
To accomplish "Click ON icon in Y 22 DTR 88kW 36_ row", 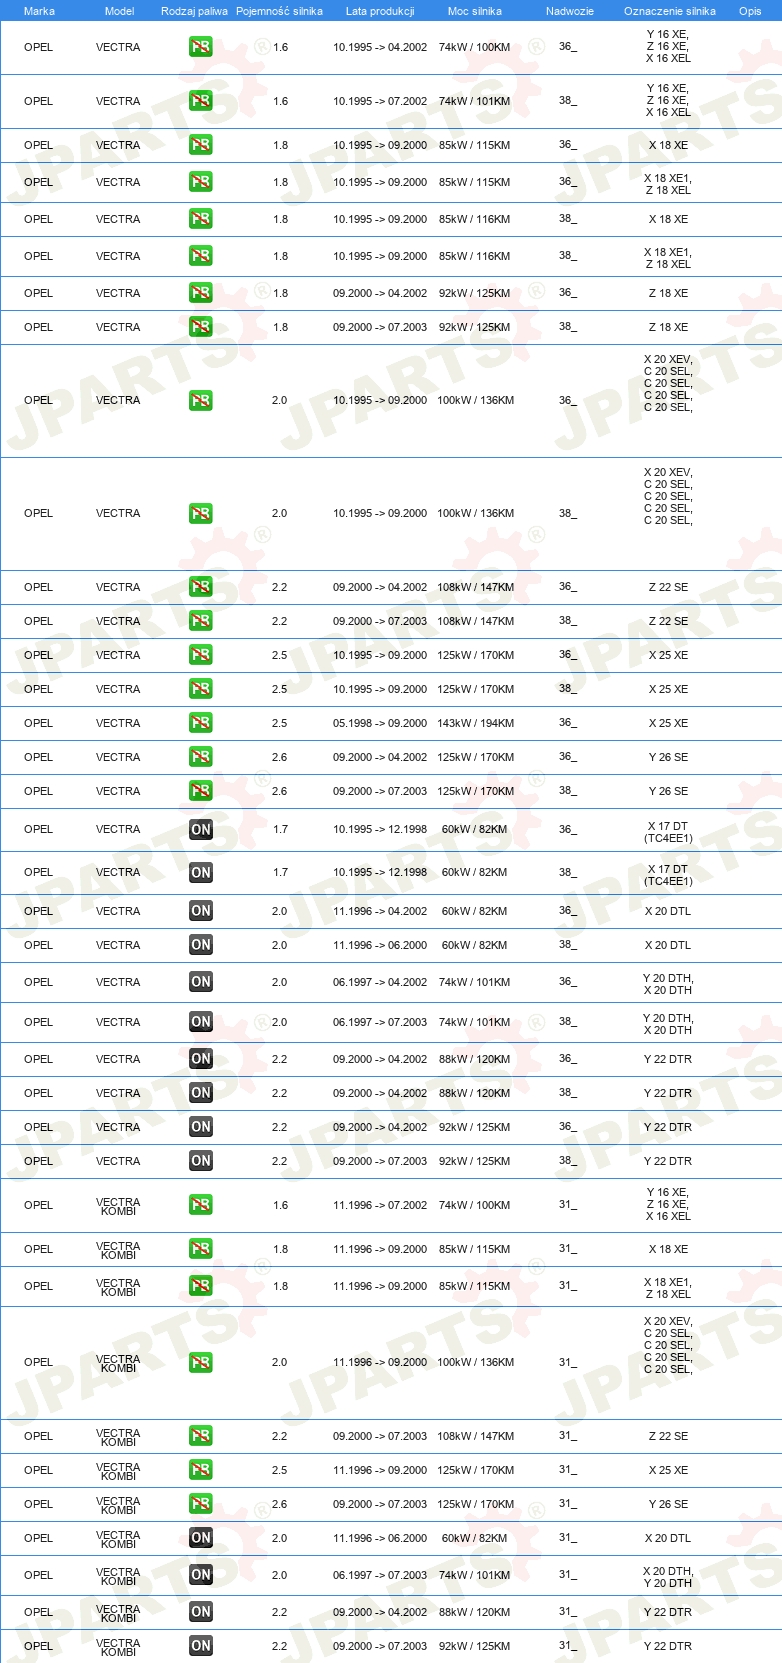I will 201,1059.
